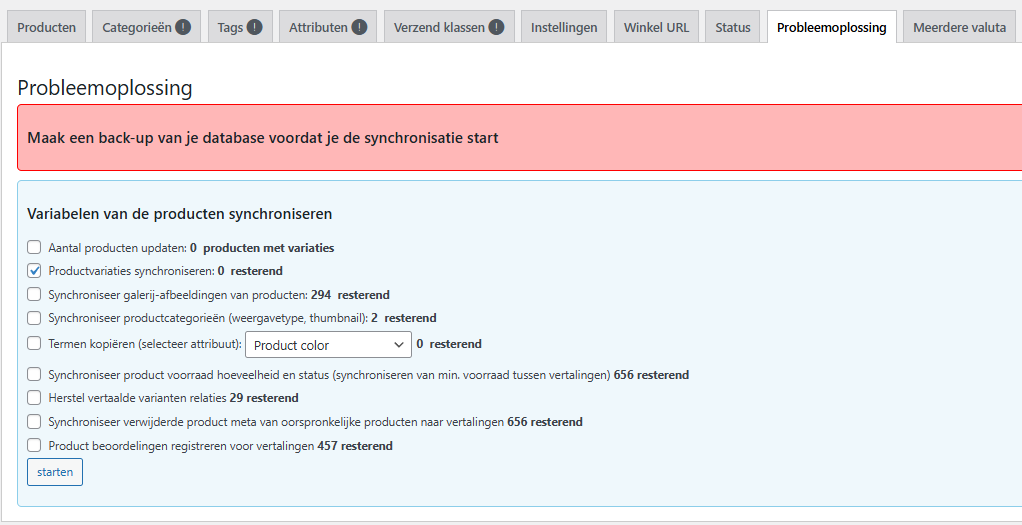Go to the Winkel URL tab
The width and height of the screenshot is (1022, 525).
pos(656,27)
